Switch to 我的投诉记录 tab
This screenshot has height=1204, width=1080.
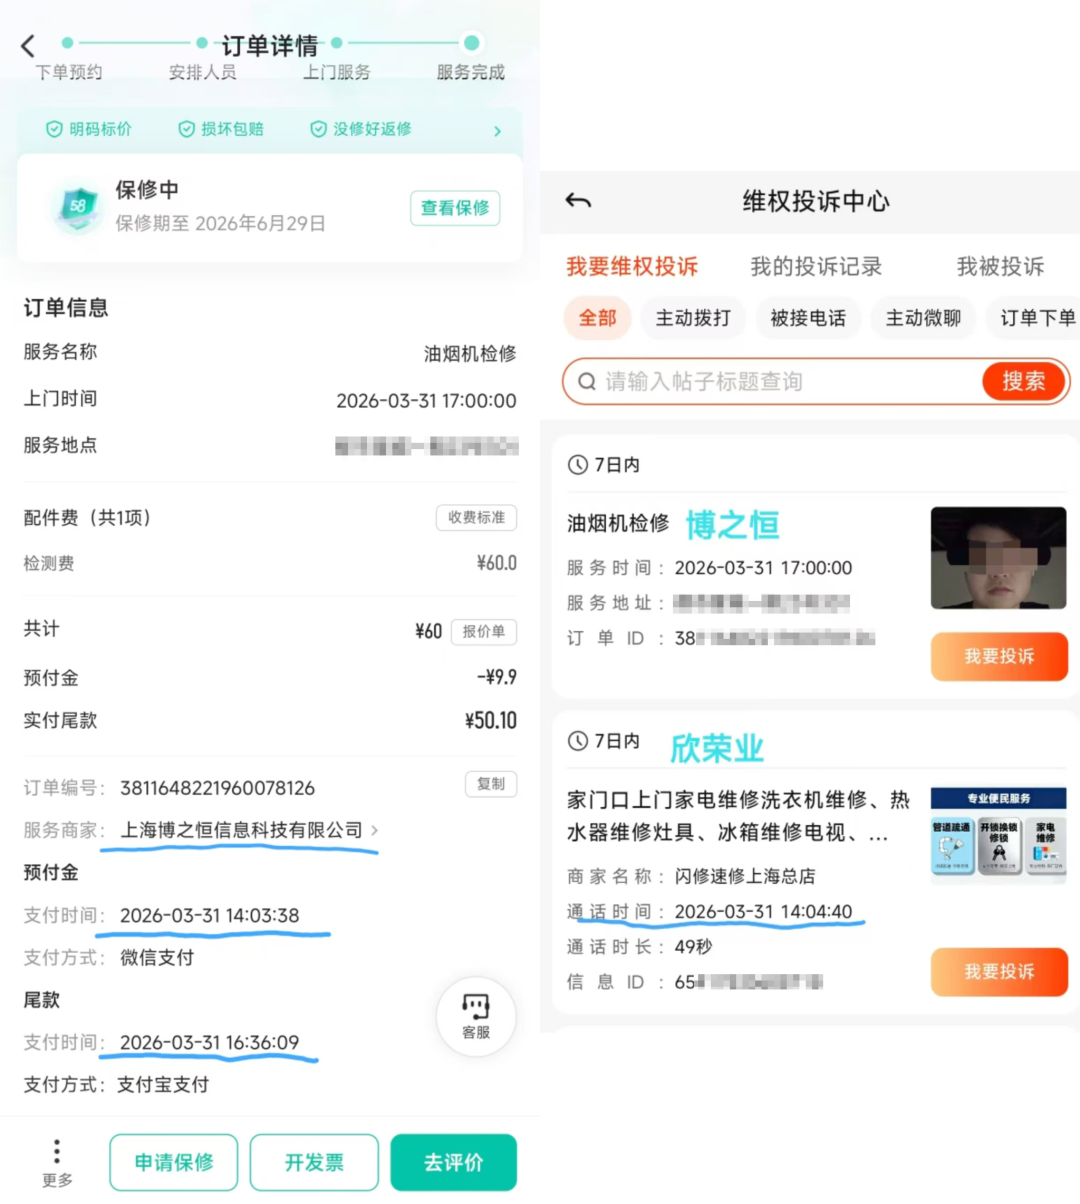[816, 266]
